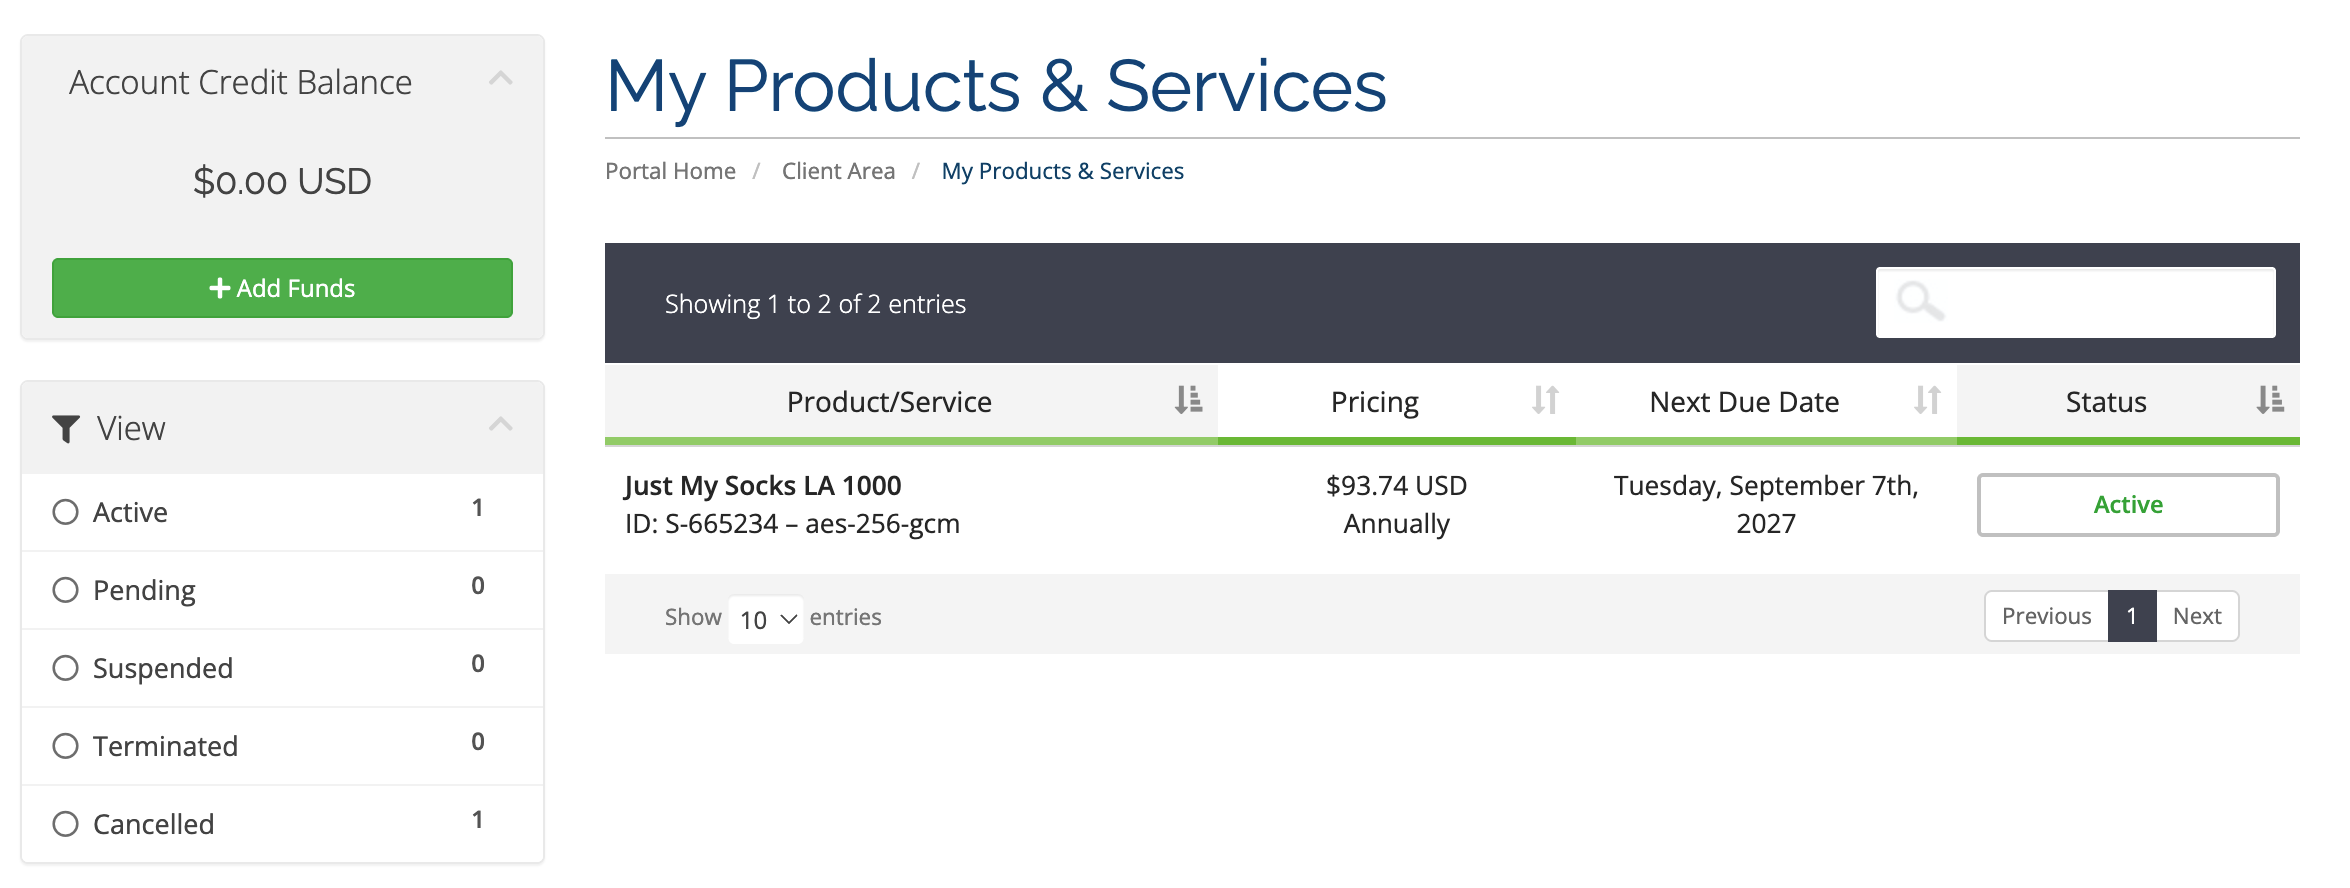Collapse the View filter panel
The image size is (2350, 888).
coord(500,424)
